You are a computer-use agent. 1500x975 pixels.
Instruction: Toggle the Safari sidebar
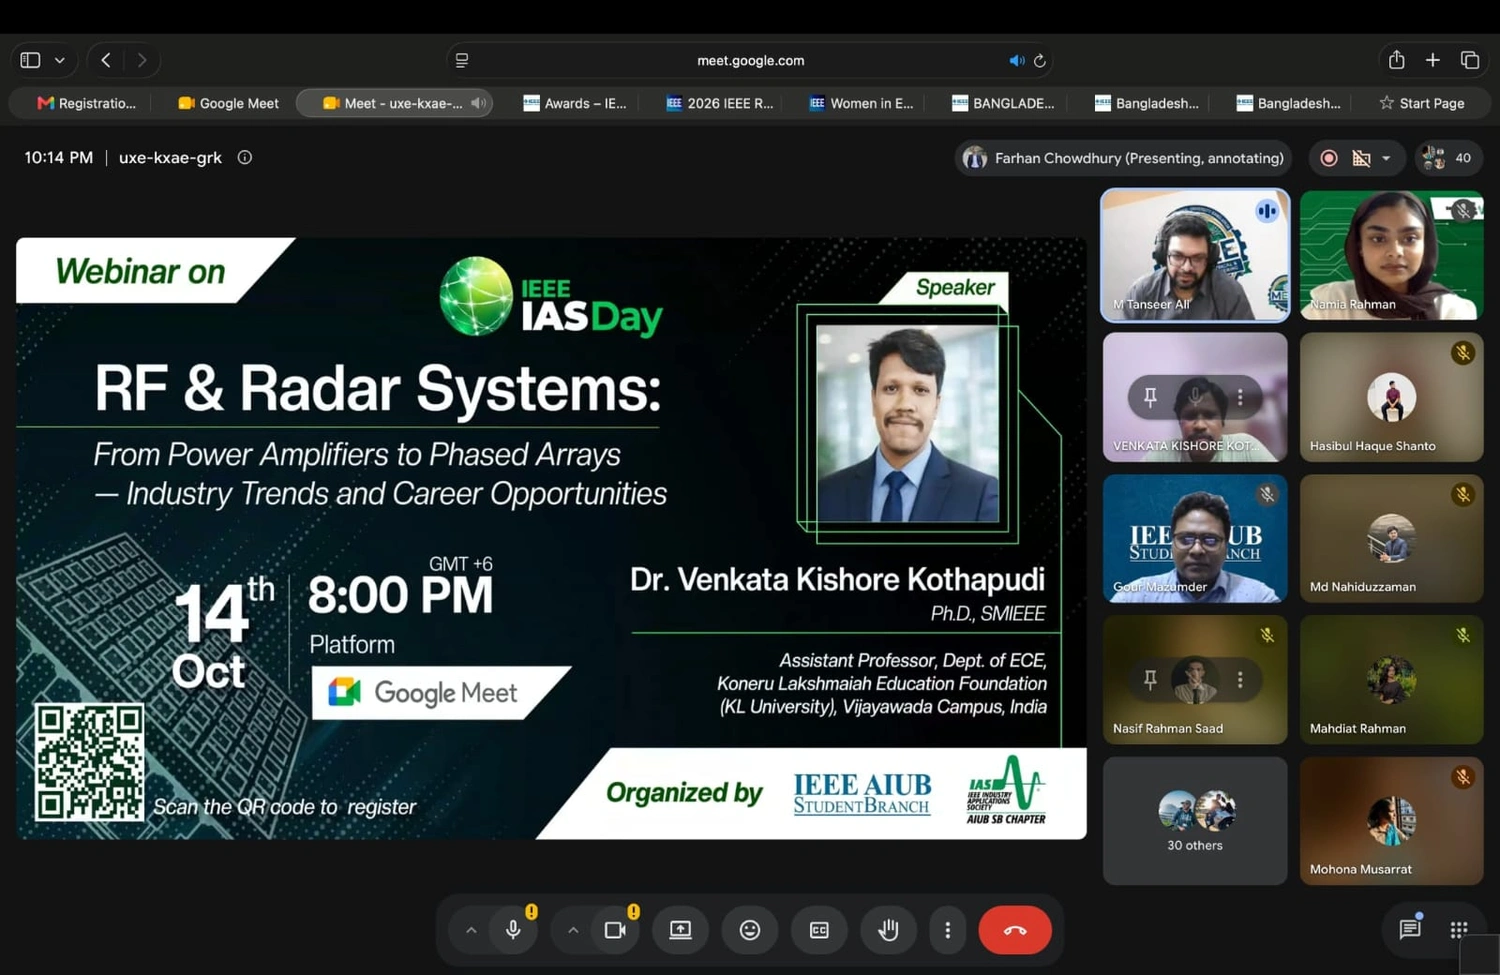pyautogui.click(x=30, y=60)
